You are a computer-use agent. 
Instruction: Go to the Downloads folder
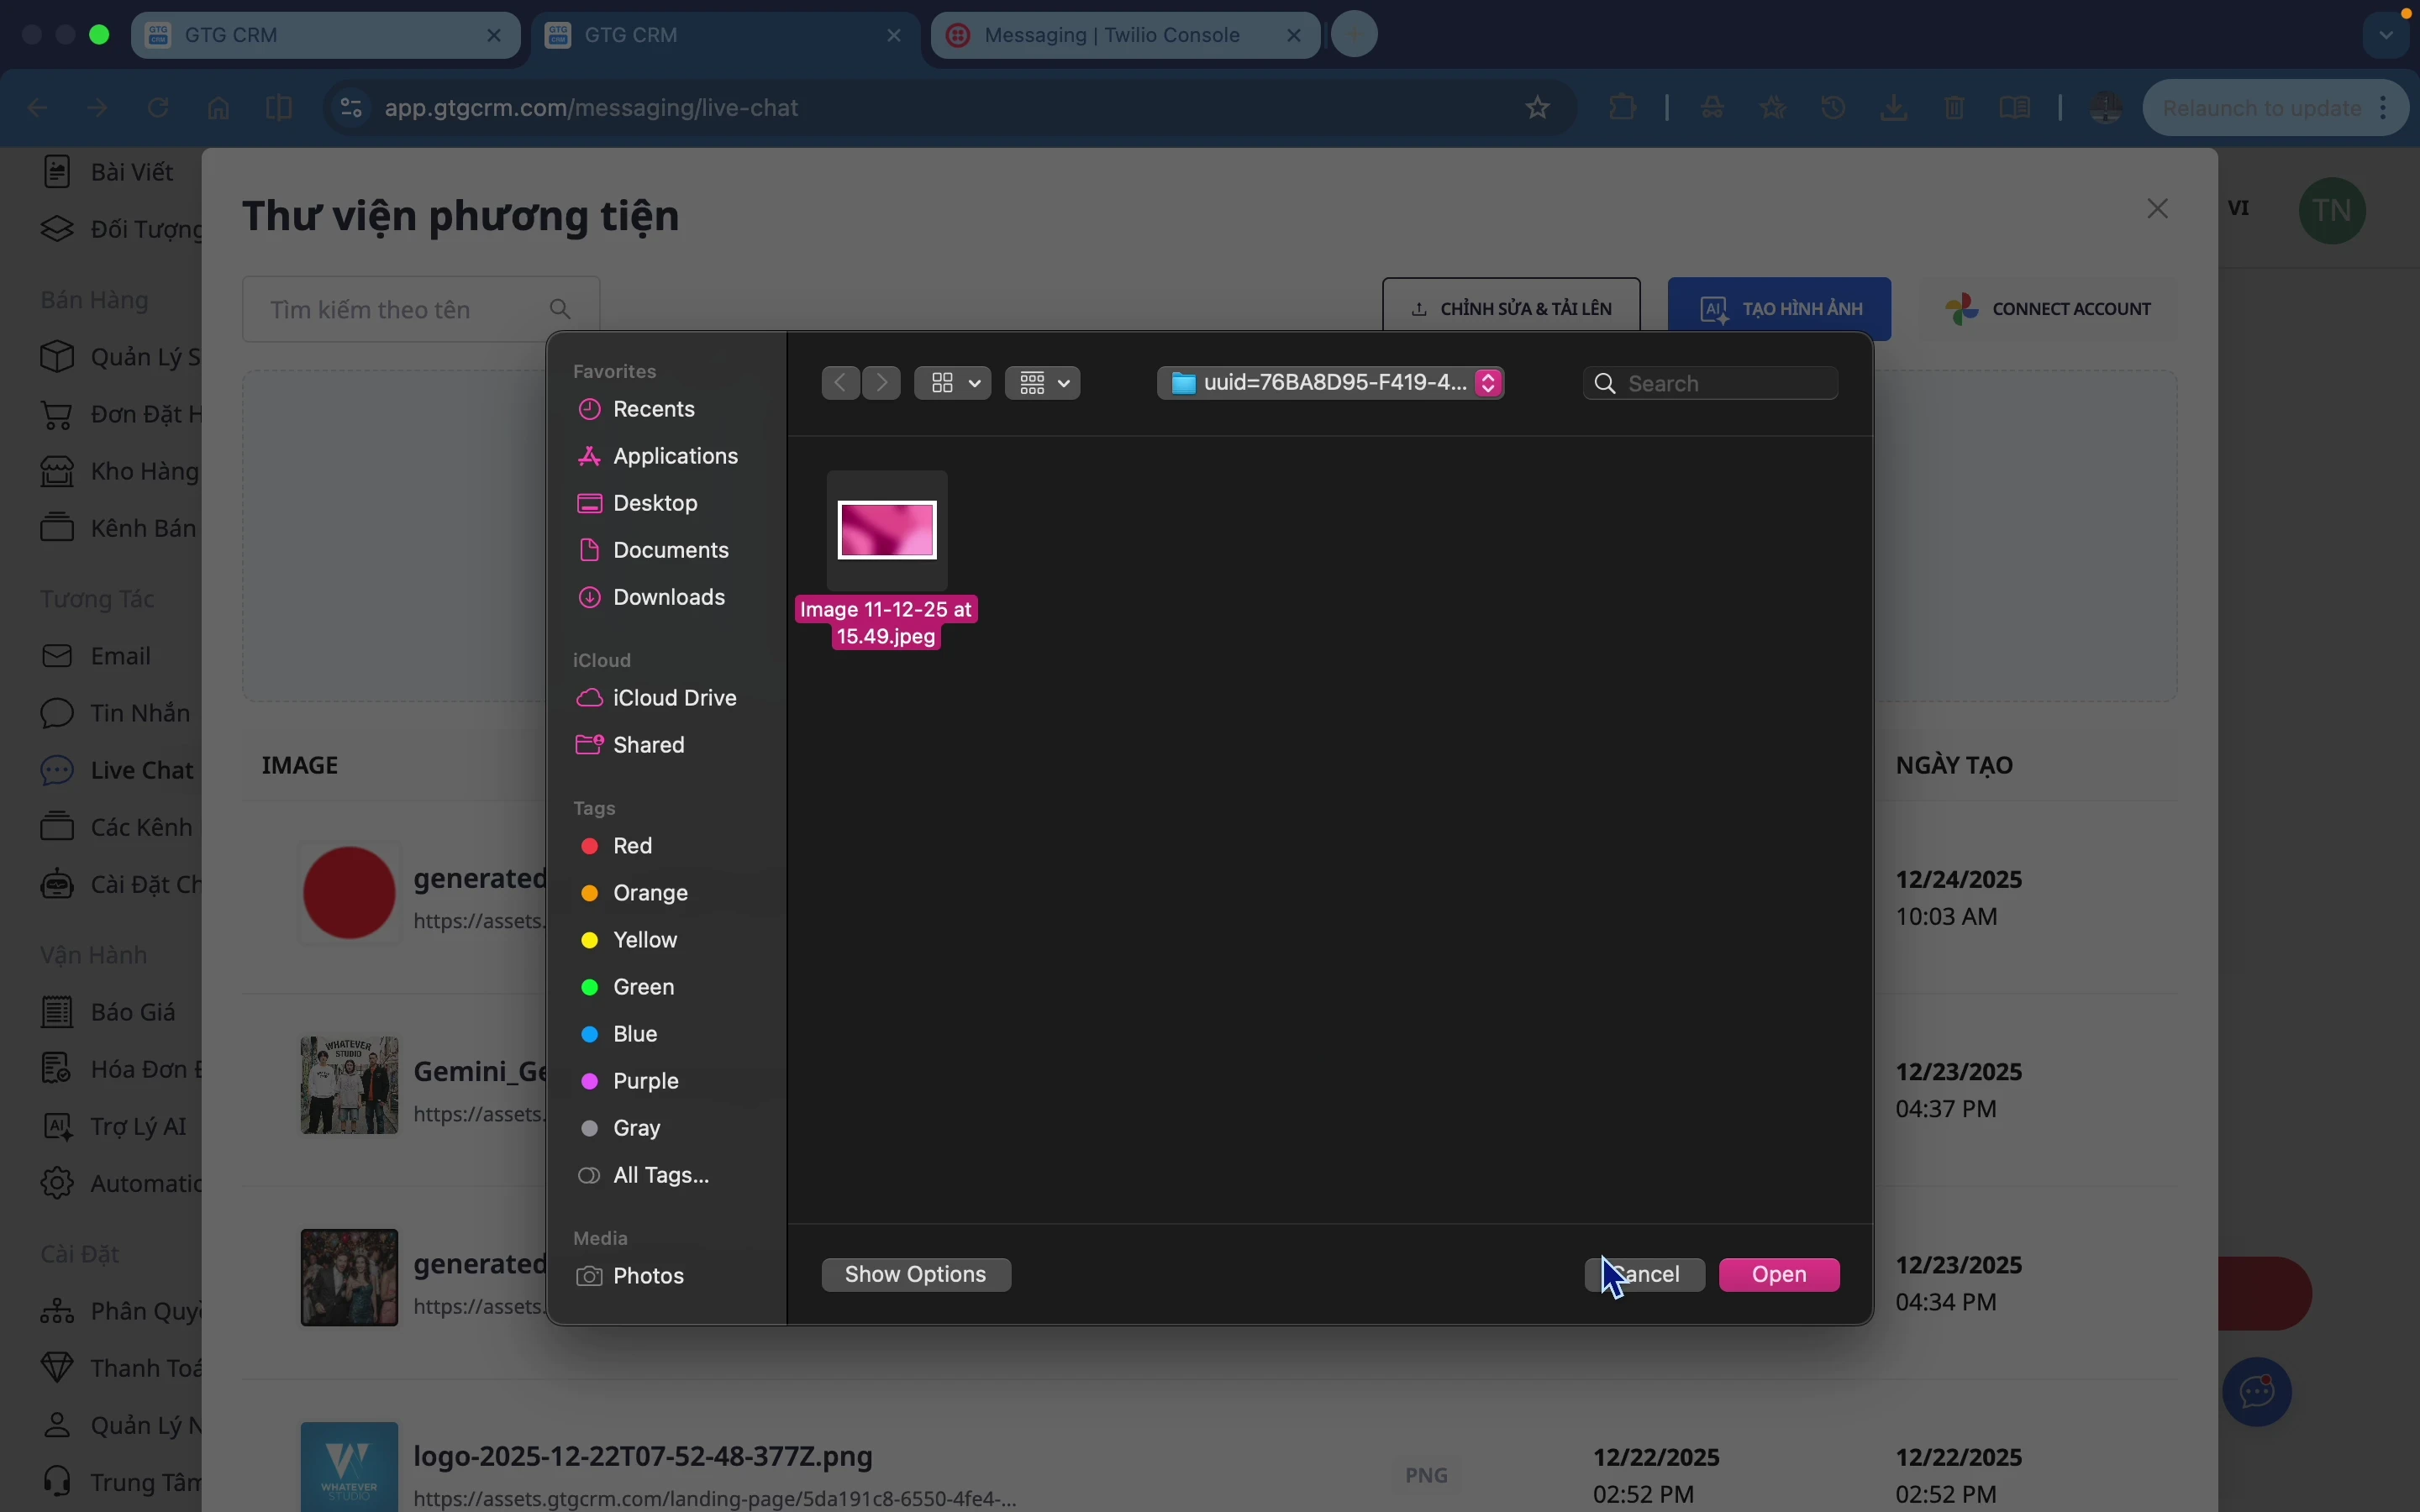point(668,598)
